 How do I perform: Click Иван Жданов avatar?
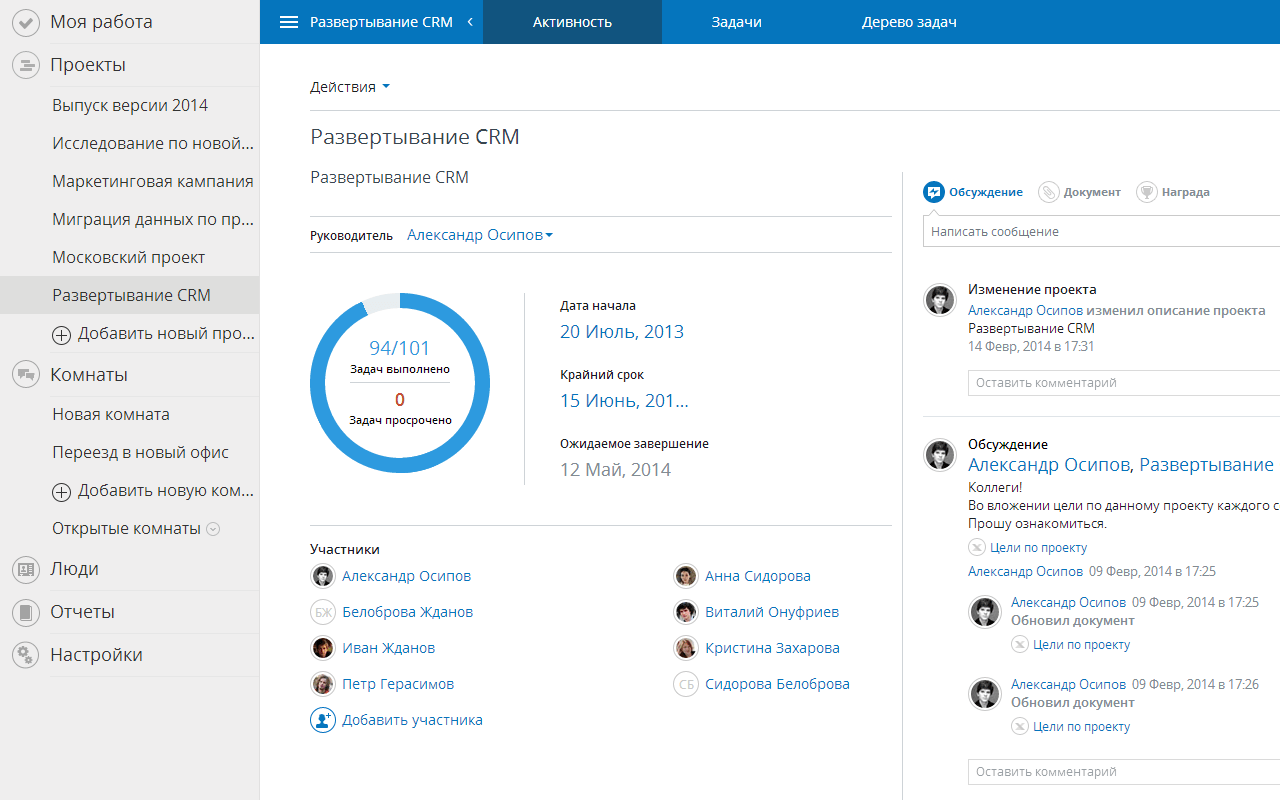pos(323,648)
